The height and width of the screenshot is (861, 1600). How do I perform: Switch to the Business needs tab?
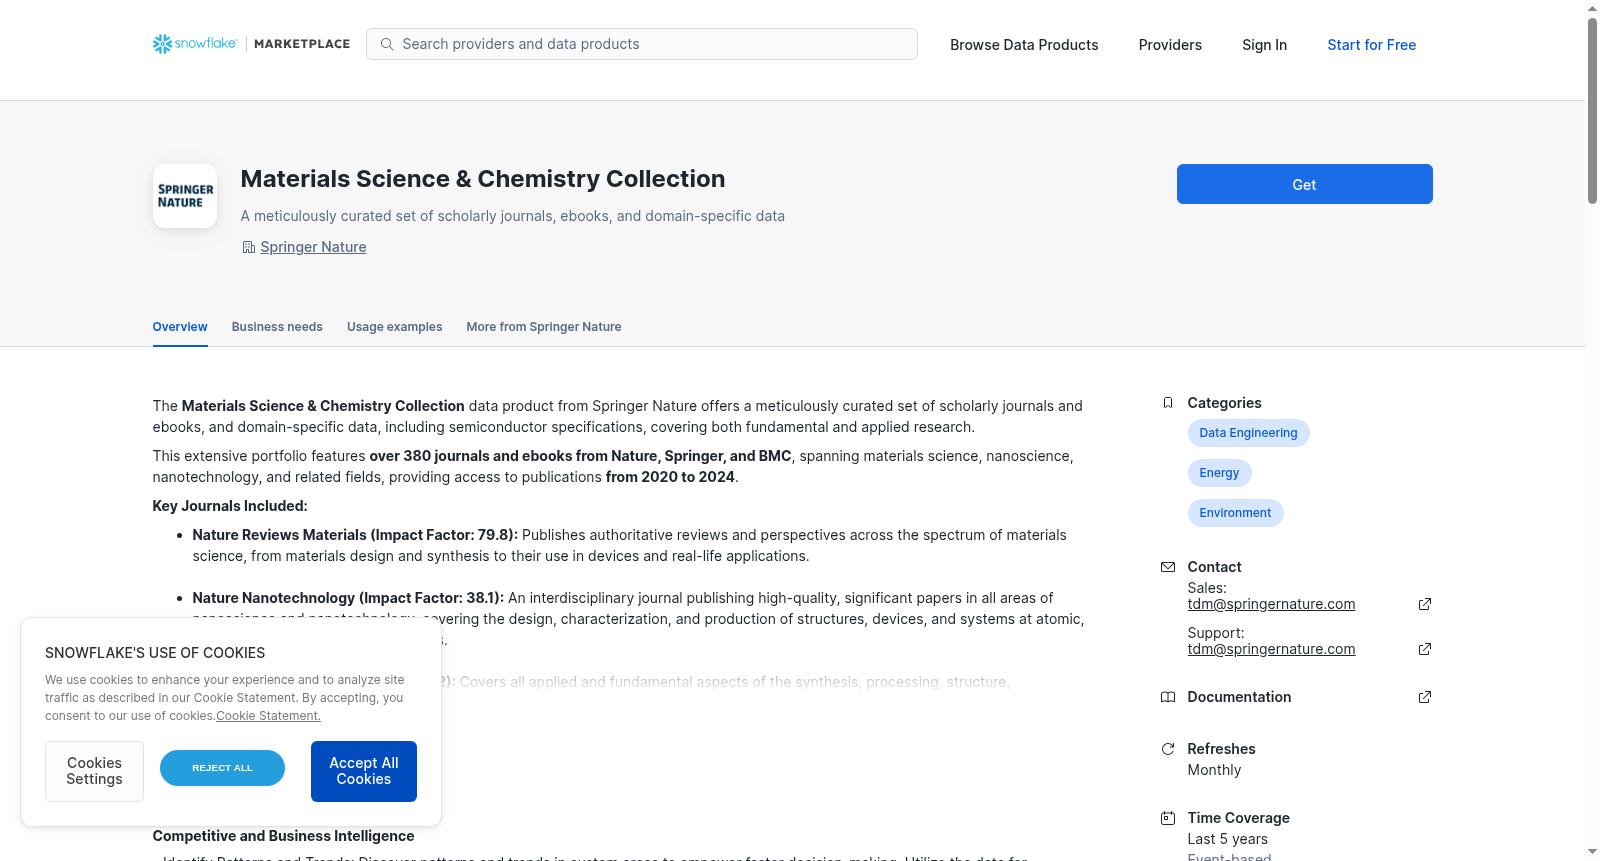[277, 327]
